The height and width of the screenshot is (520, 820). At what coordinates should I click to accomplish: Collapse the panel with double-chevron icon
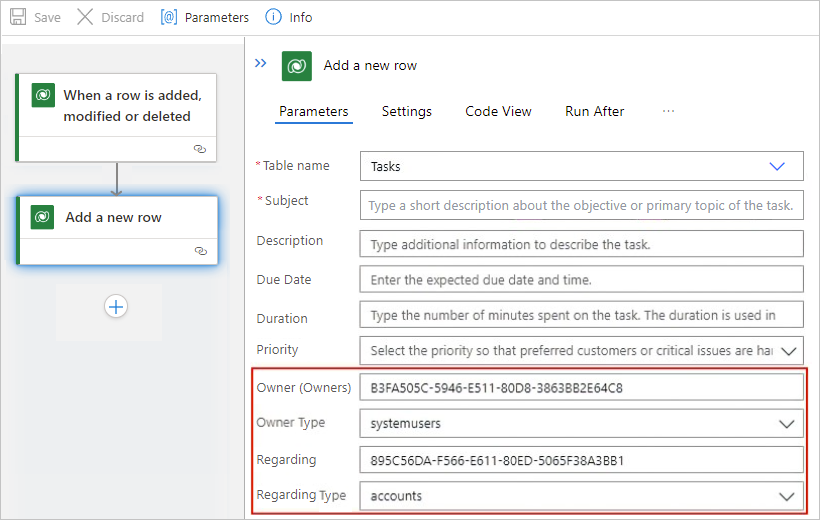click(260, 63)
